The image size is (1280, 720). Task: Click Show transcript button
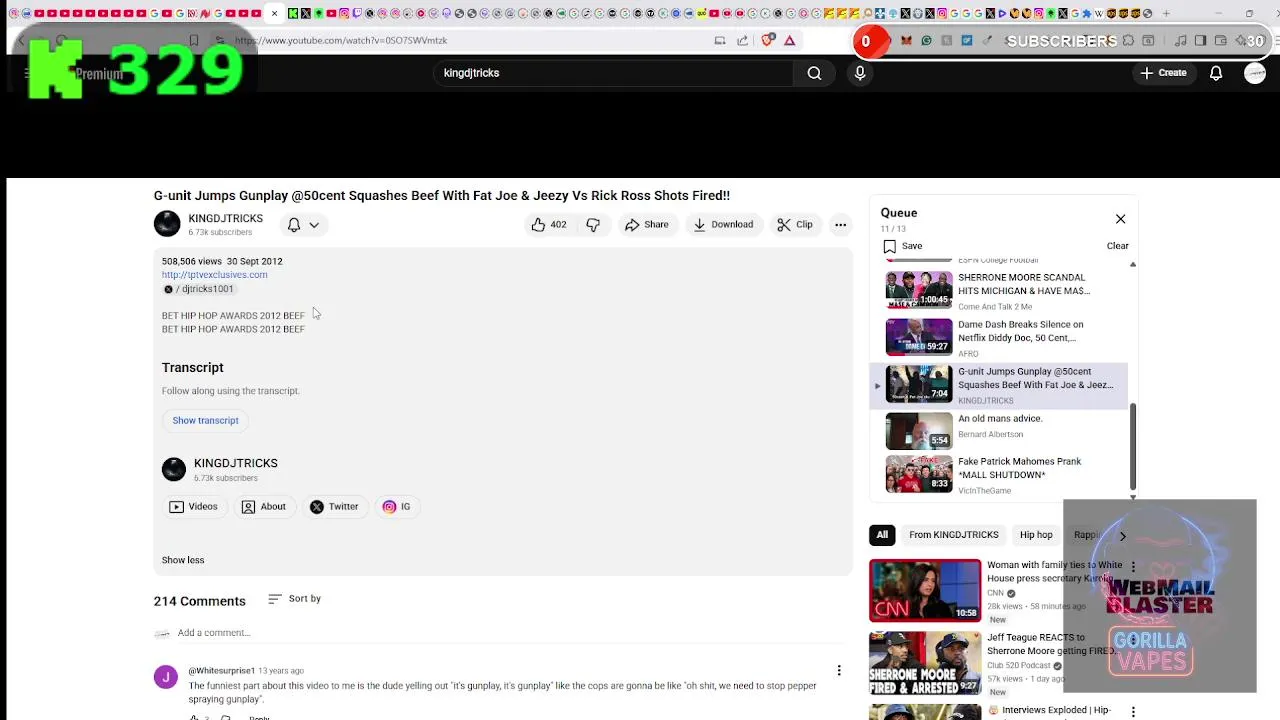[205, 421]
